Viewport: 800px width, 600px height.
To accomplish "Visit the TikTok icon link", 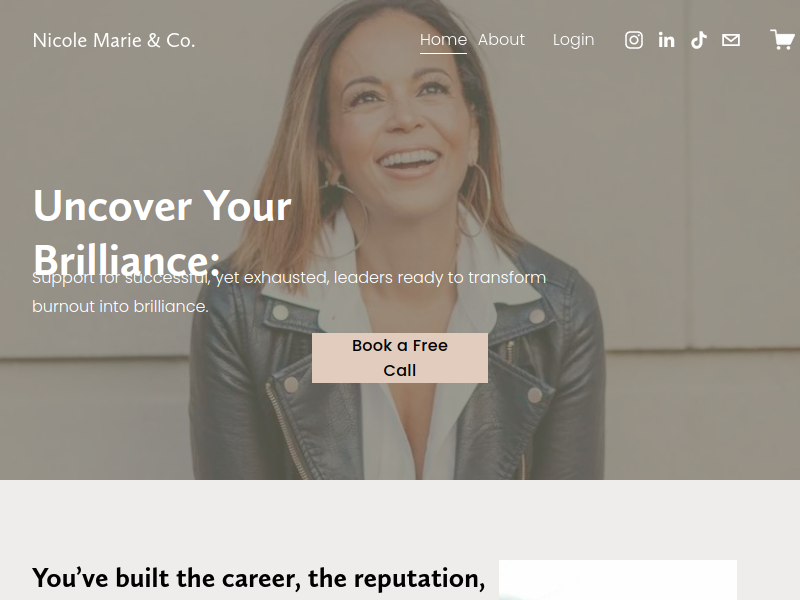I will pyautogui.click(x=698, y=40).
